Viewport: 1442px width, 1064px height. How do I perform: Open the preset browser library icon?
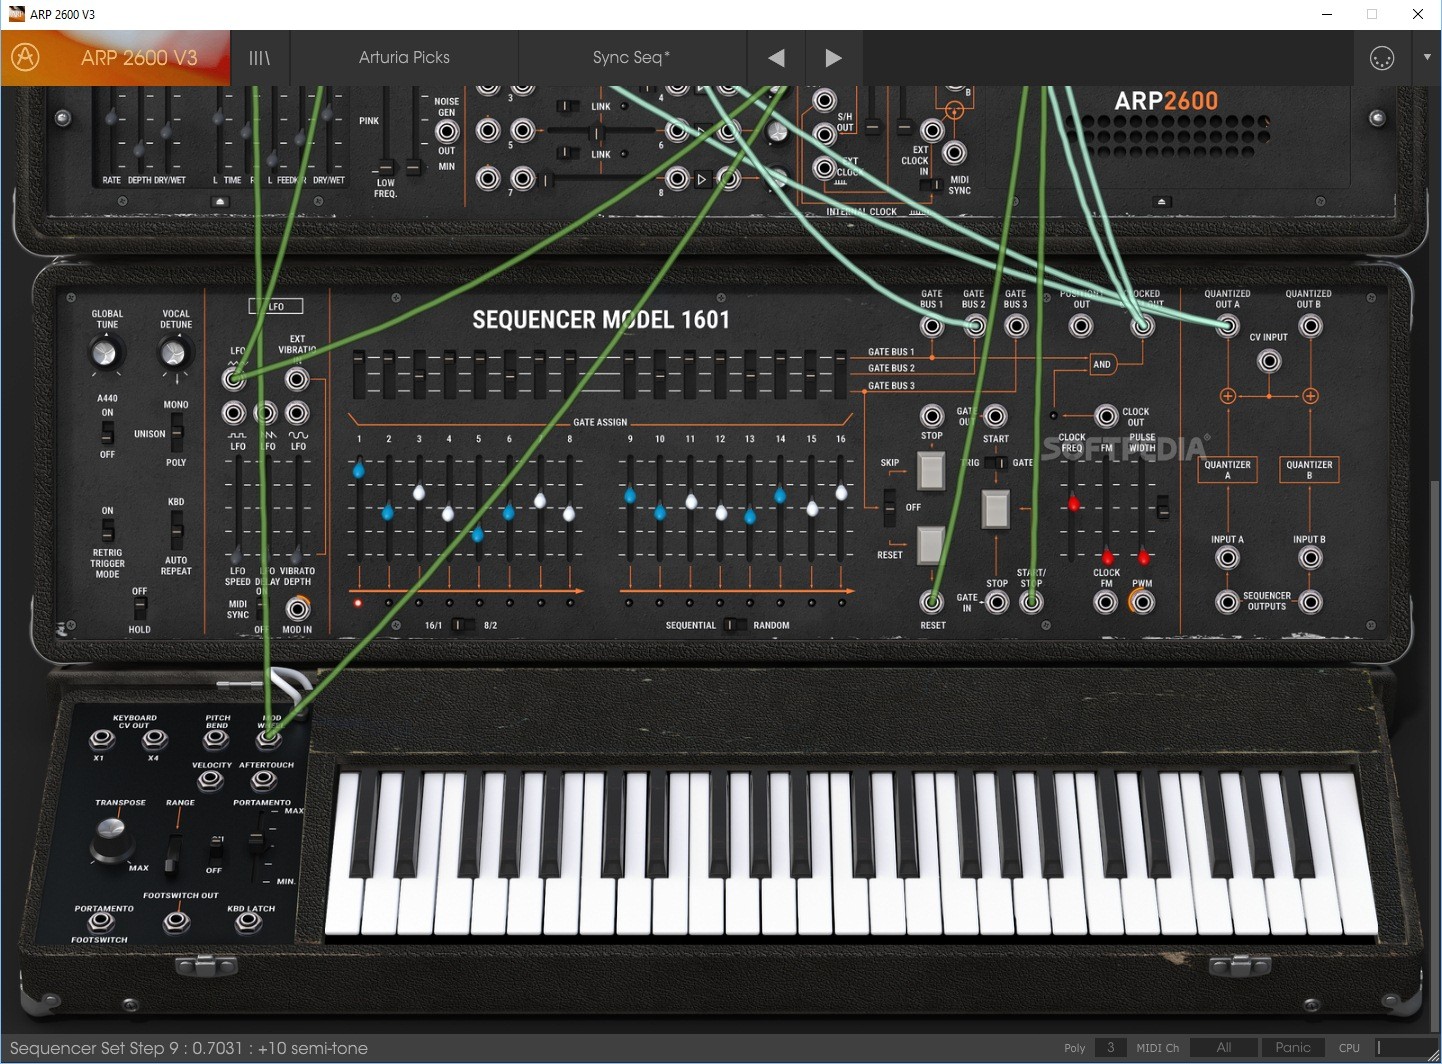pyautogui.click(x=260, y=58)
